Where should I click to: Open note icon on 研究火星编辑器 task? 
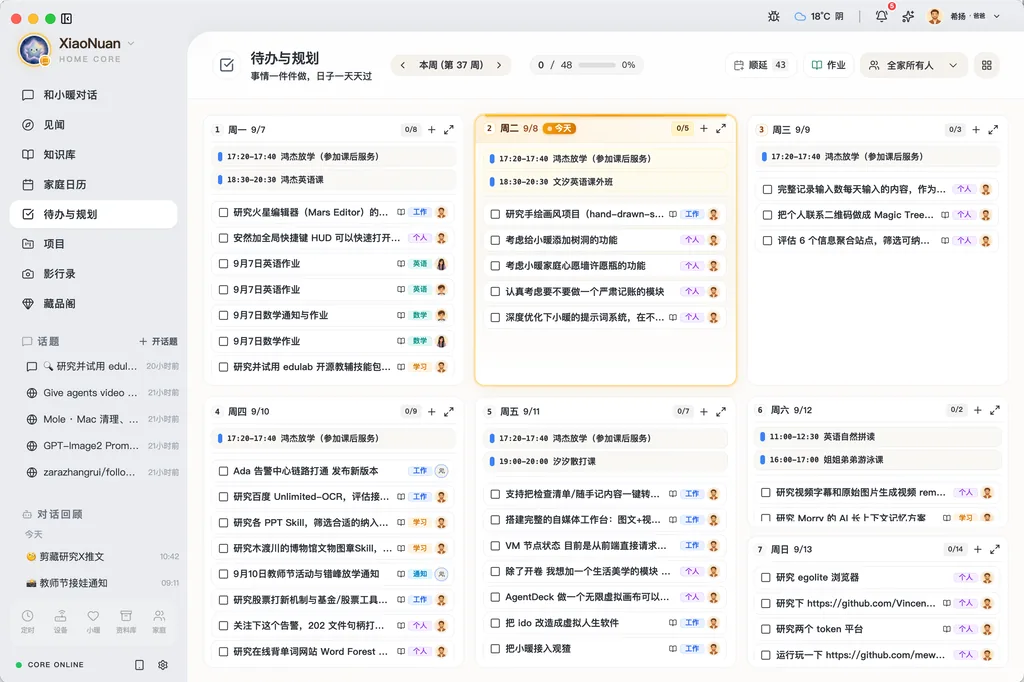click(x=401, y=212)
